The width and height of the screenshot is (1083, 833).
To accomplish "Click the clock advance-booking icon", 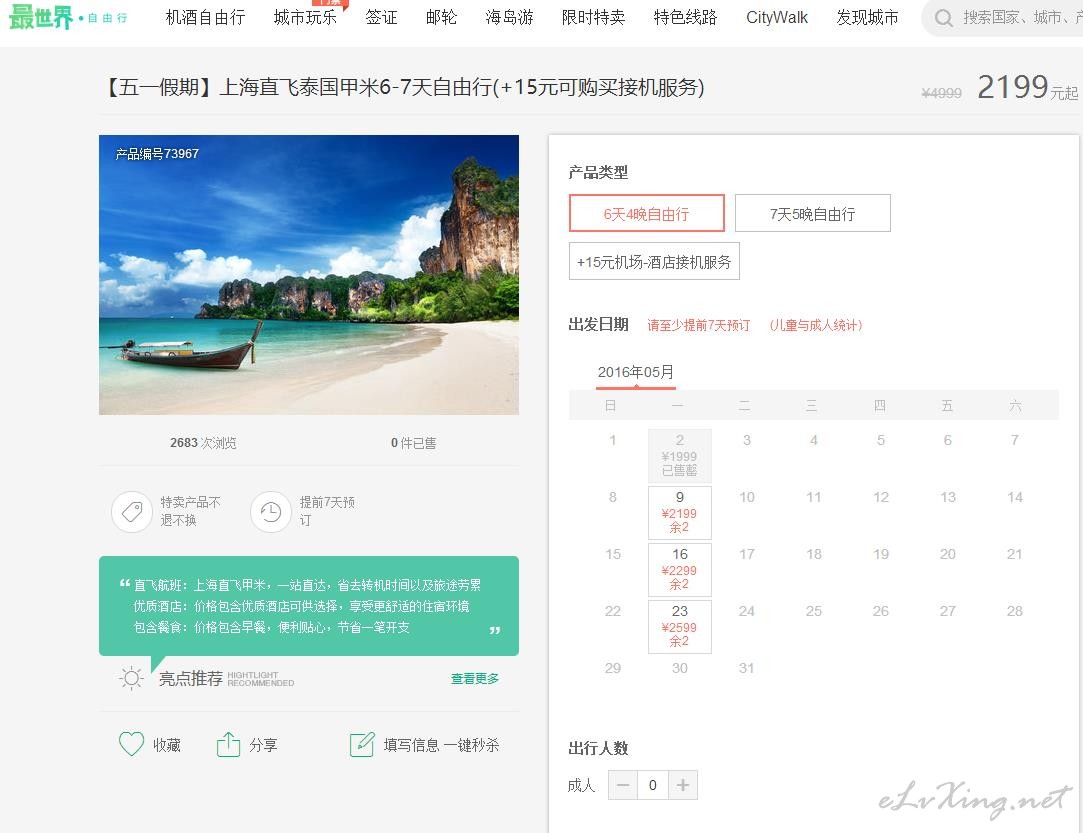I will 271,512.
